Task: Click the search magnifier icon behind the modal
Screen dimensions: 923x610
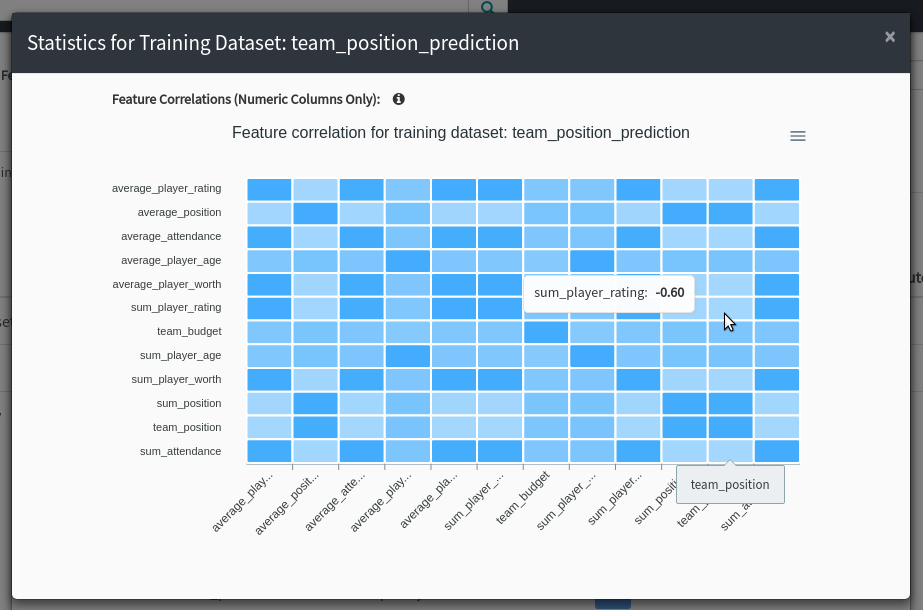Action: pos(488,7)
